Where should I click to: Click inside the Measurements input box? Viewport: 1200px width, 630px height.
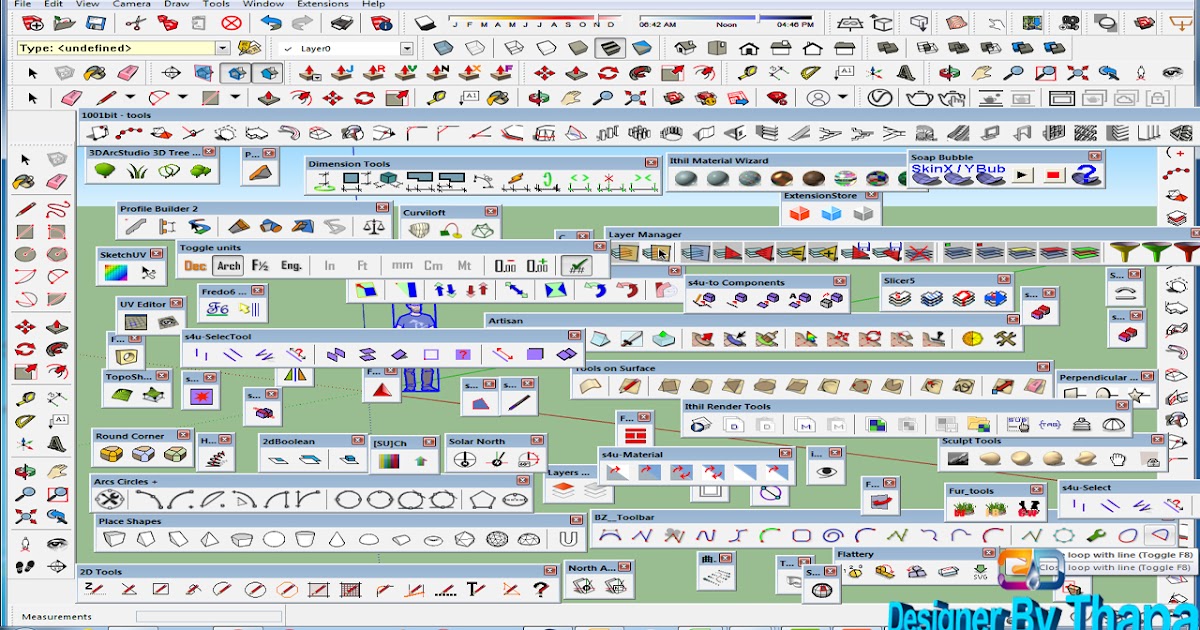click(x=209, y=617)
